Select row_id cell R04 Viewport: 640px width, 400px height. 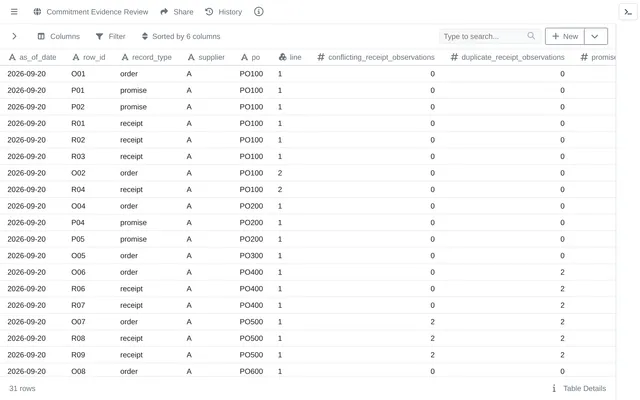(x=78, y=189)
